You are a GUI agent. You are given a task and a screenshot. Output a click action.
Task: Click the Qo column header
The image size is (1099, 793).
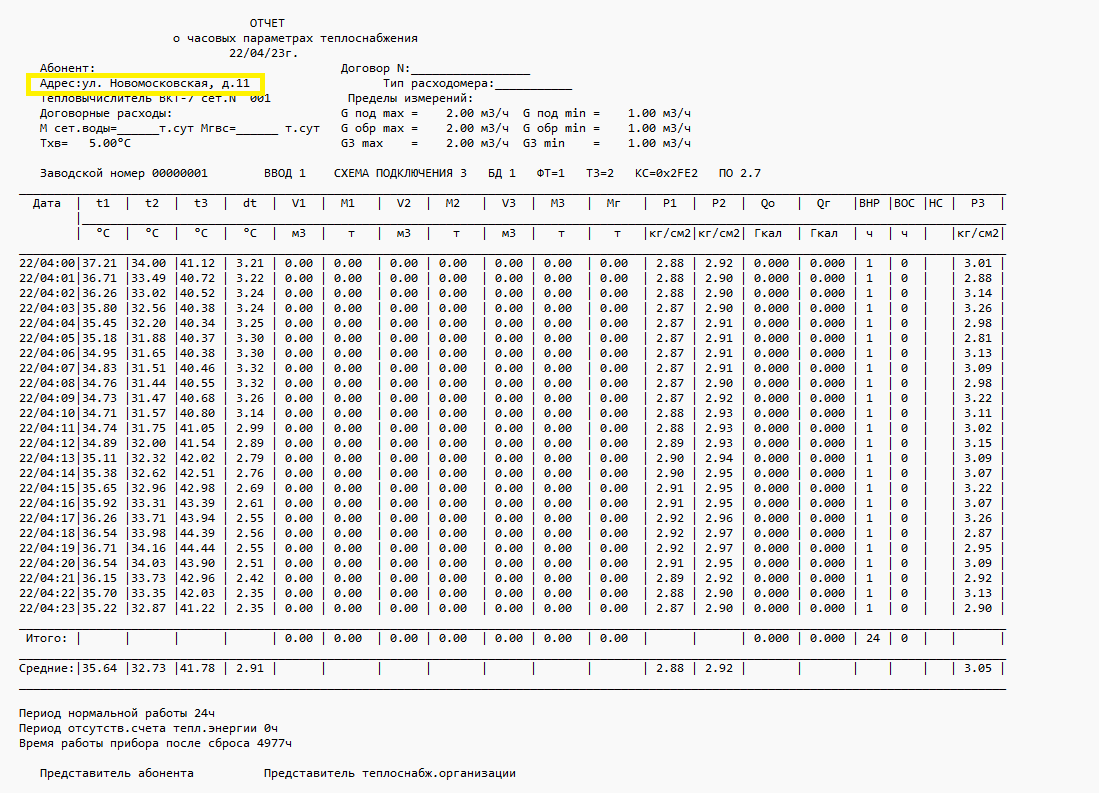[767, 203]
